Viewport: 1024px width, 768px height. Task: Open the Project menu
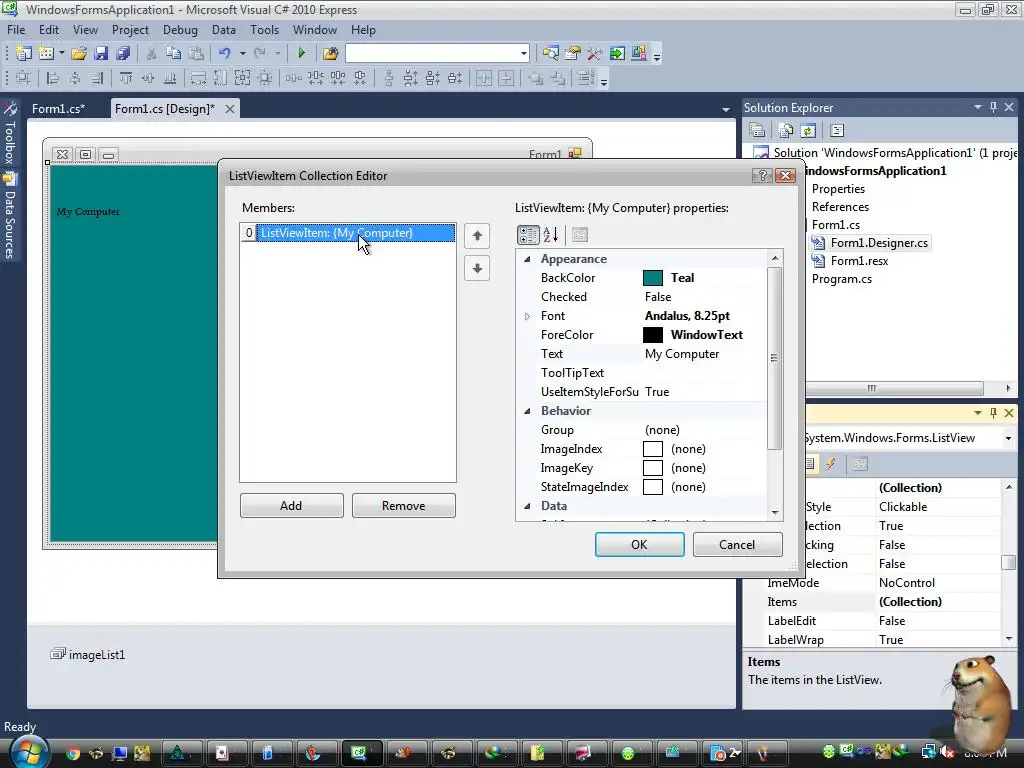coord(130,30)
